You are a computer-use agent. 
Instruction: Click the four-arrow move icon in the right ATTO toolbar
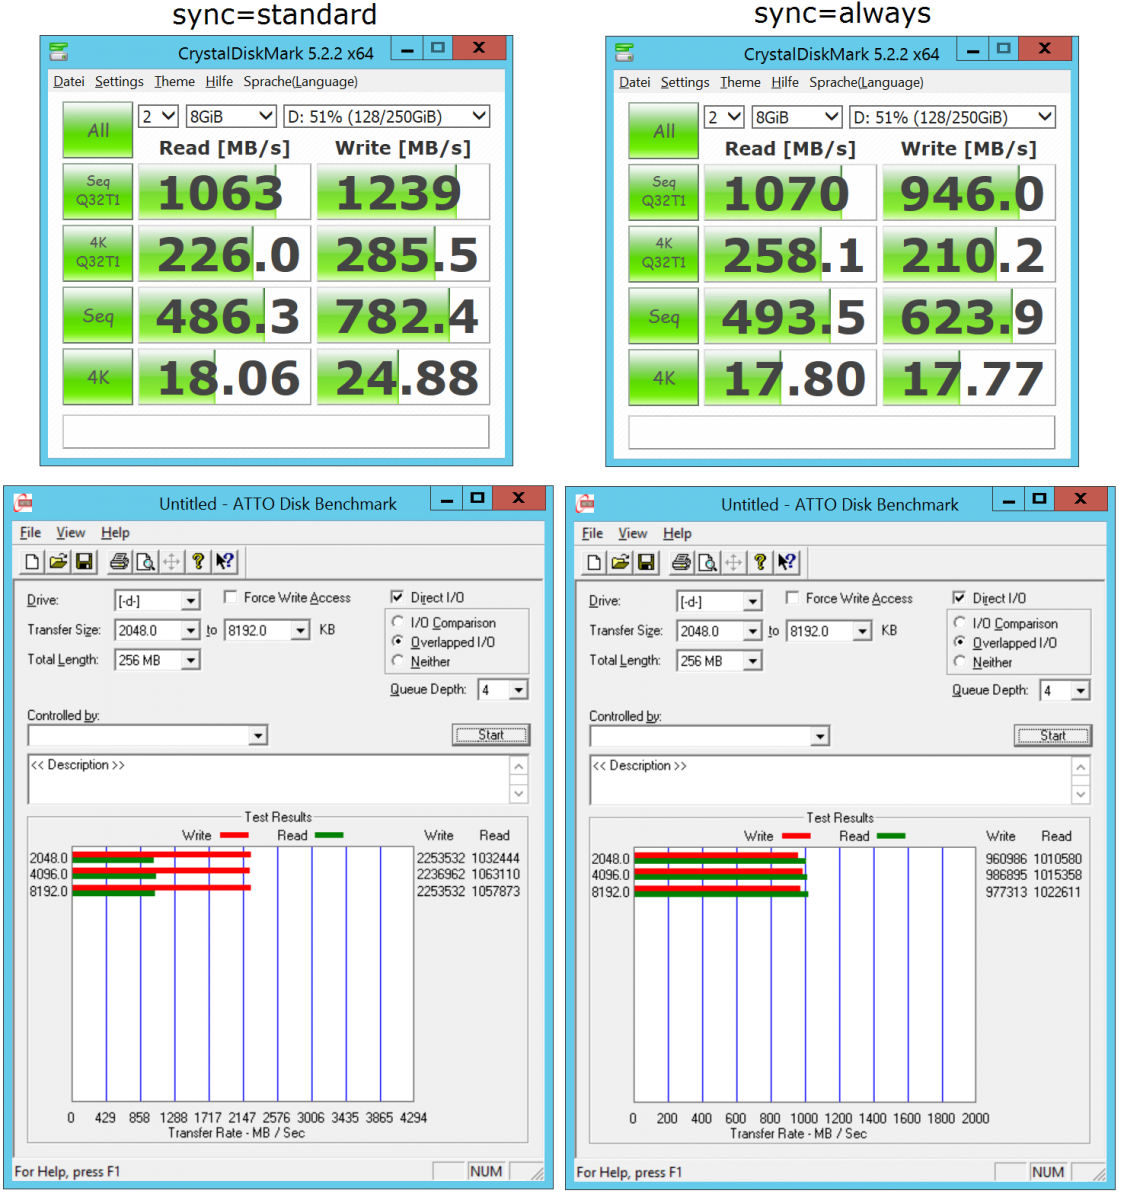(733, 563)
